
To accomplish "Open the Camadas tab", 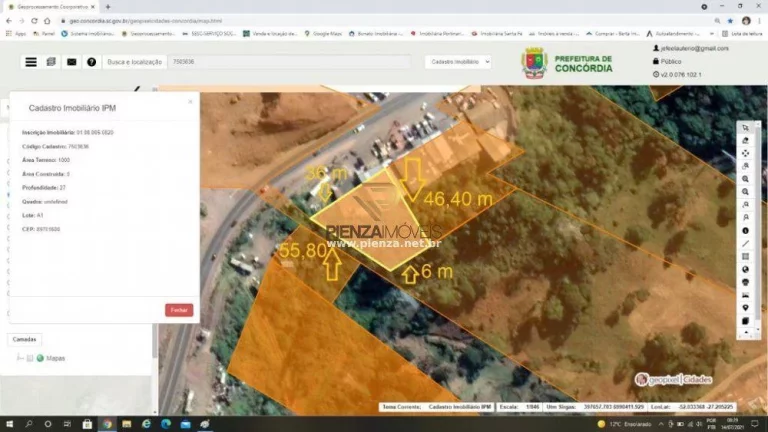I will pos(24,339).
